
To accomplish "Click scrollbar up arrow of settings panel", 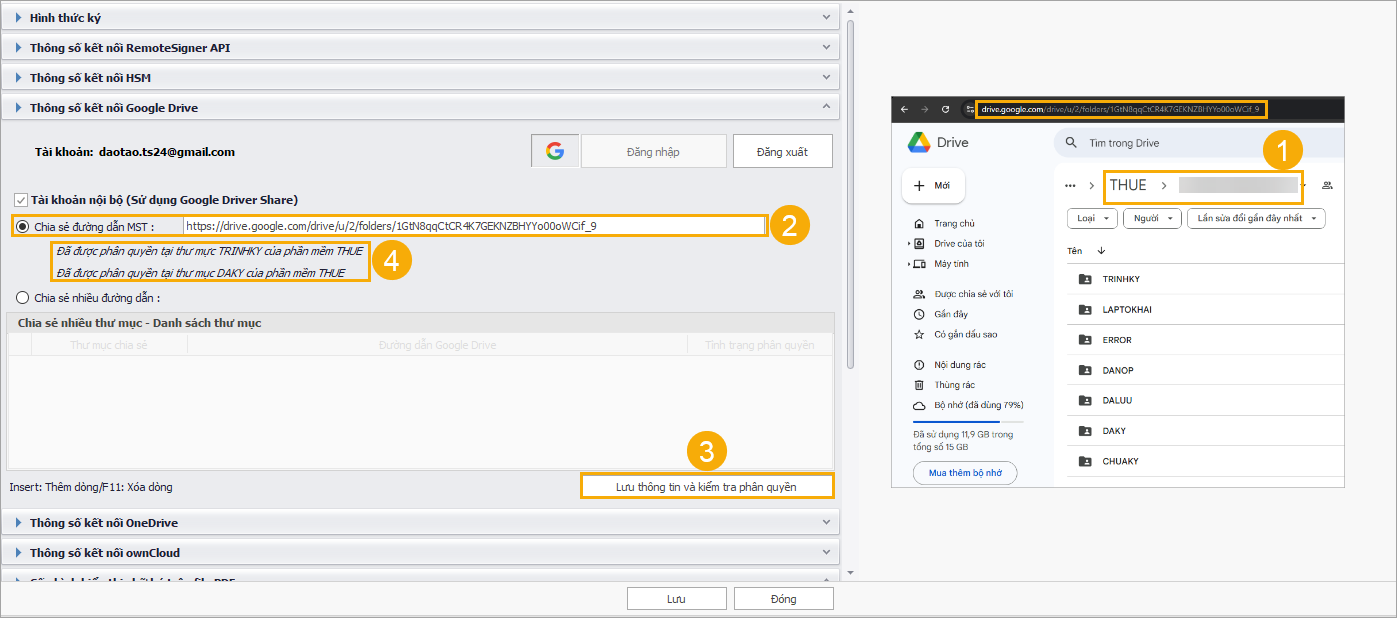I will point(851,12).
